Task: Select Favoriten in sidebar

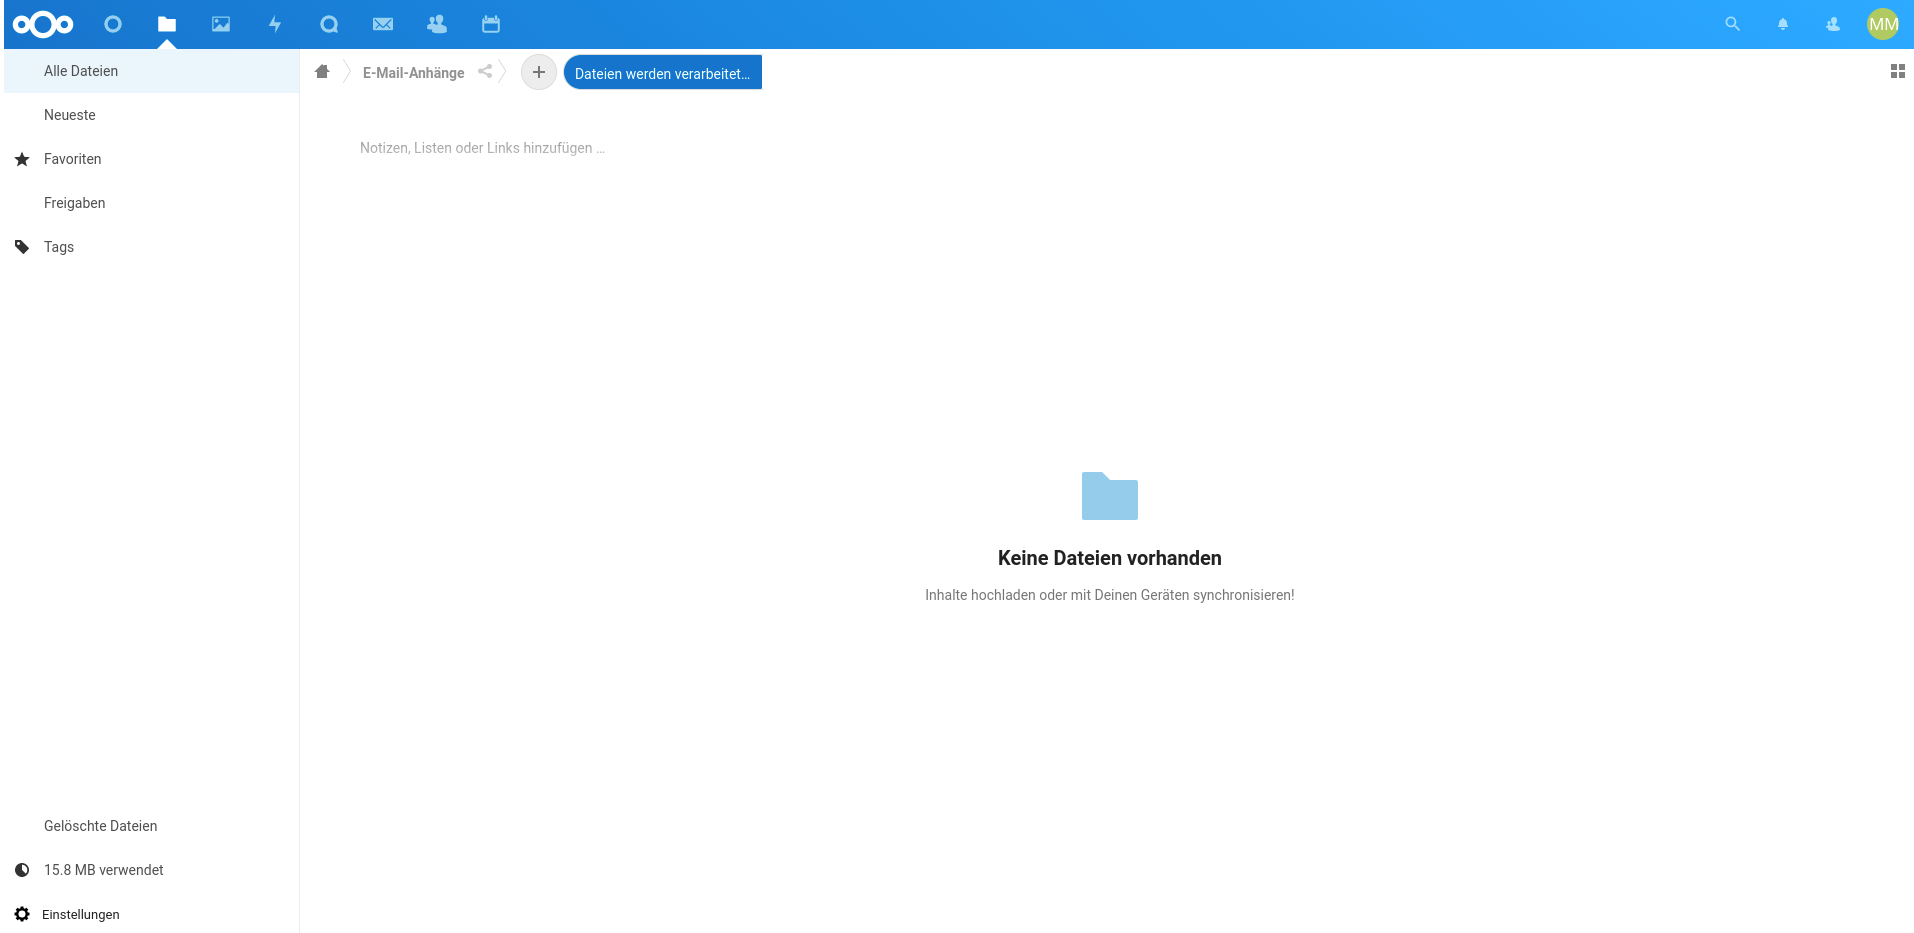Action: coord(151,159)
